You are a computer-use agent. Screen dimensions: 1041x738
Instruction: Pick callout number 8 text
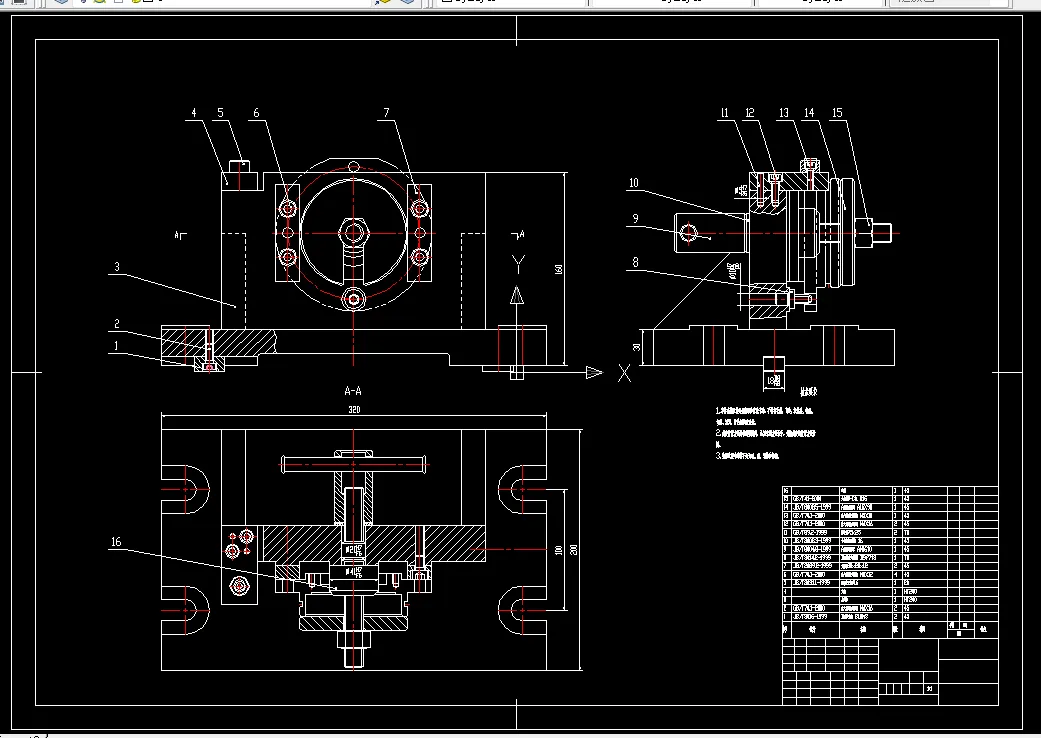point(635,263)
